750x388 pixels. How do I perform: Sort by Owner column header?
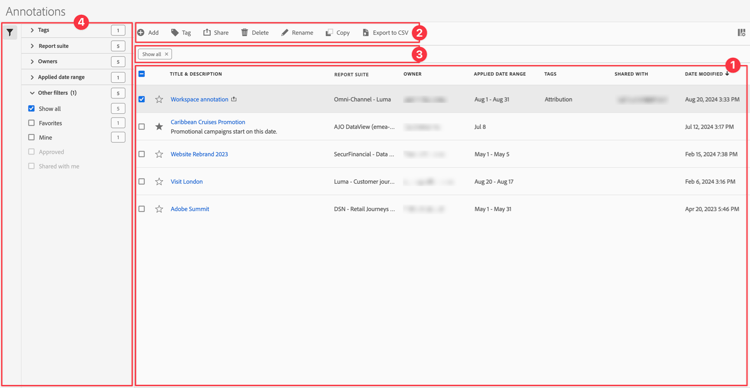click(x=412, y=74)
